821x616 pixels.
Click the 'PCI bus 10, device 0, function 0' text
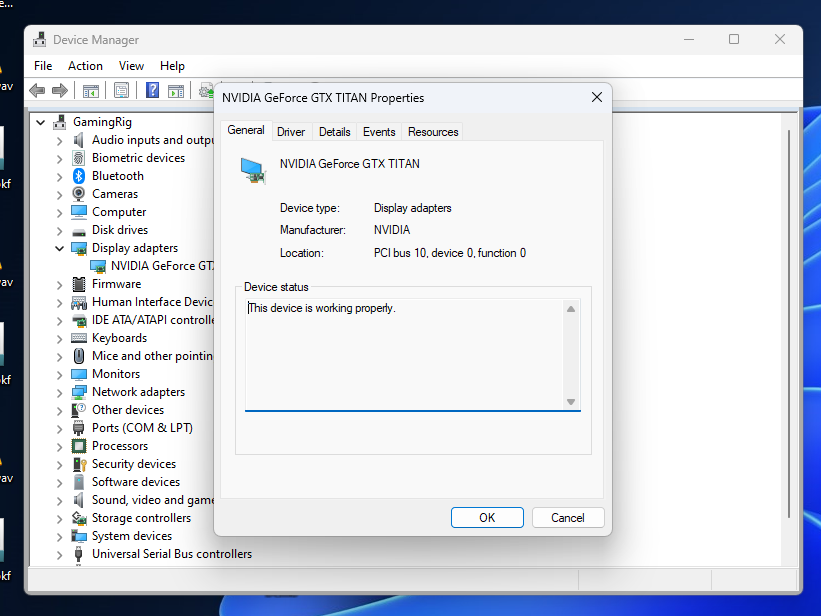pyautogui.click(x=450, y=253)
